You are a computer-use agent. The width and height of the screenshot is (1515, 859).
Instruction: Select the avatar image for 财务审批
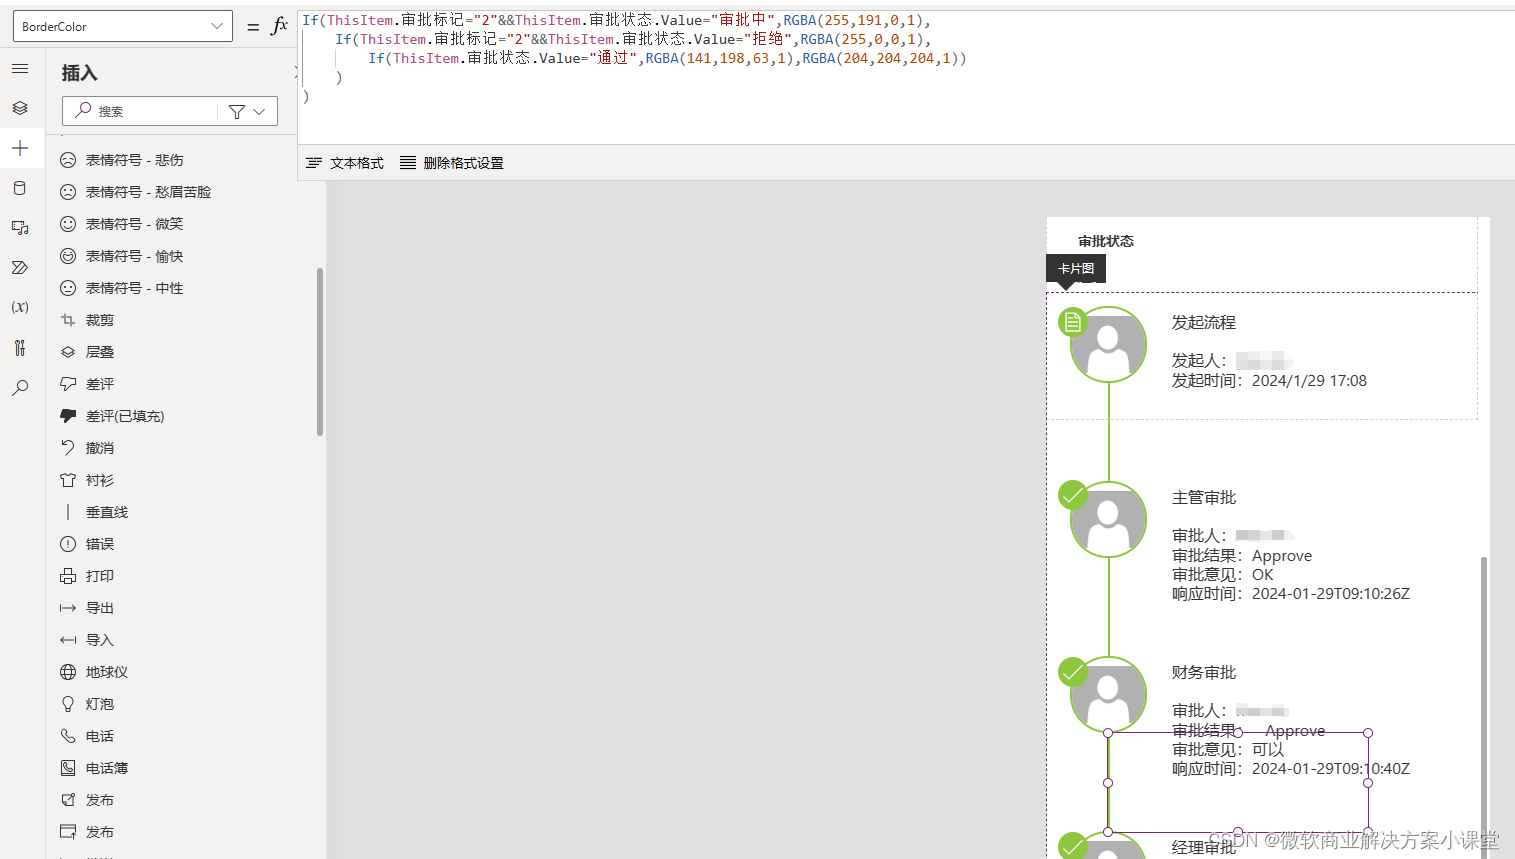[x=1109, y=694]
